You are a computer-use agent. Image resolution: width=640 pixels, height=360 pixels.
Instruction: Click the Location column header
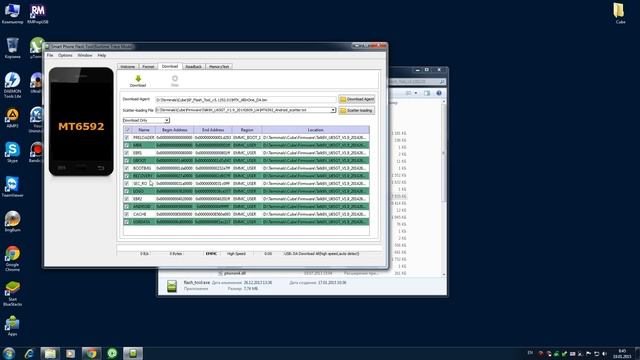(x=316, y=130)
